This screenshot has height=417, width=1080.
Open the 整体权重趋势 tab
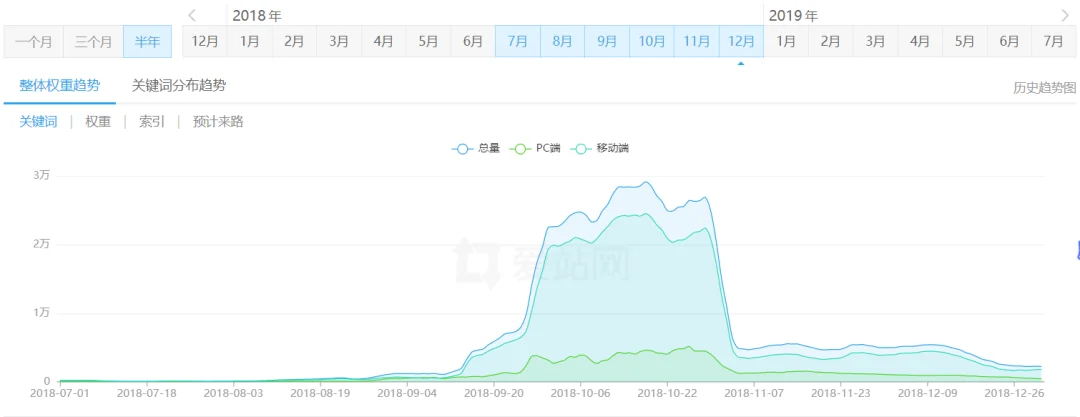tap(60, 85)
